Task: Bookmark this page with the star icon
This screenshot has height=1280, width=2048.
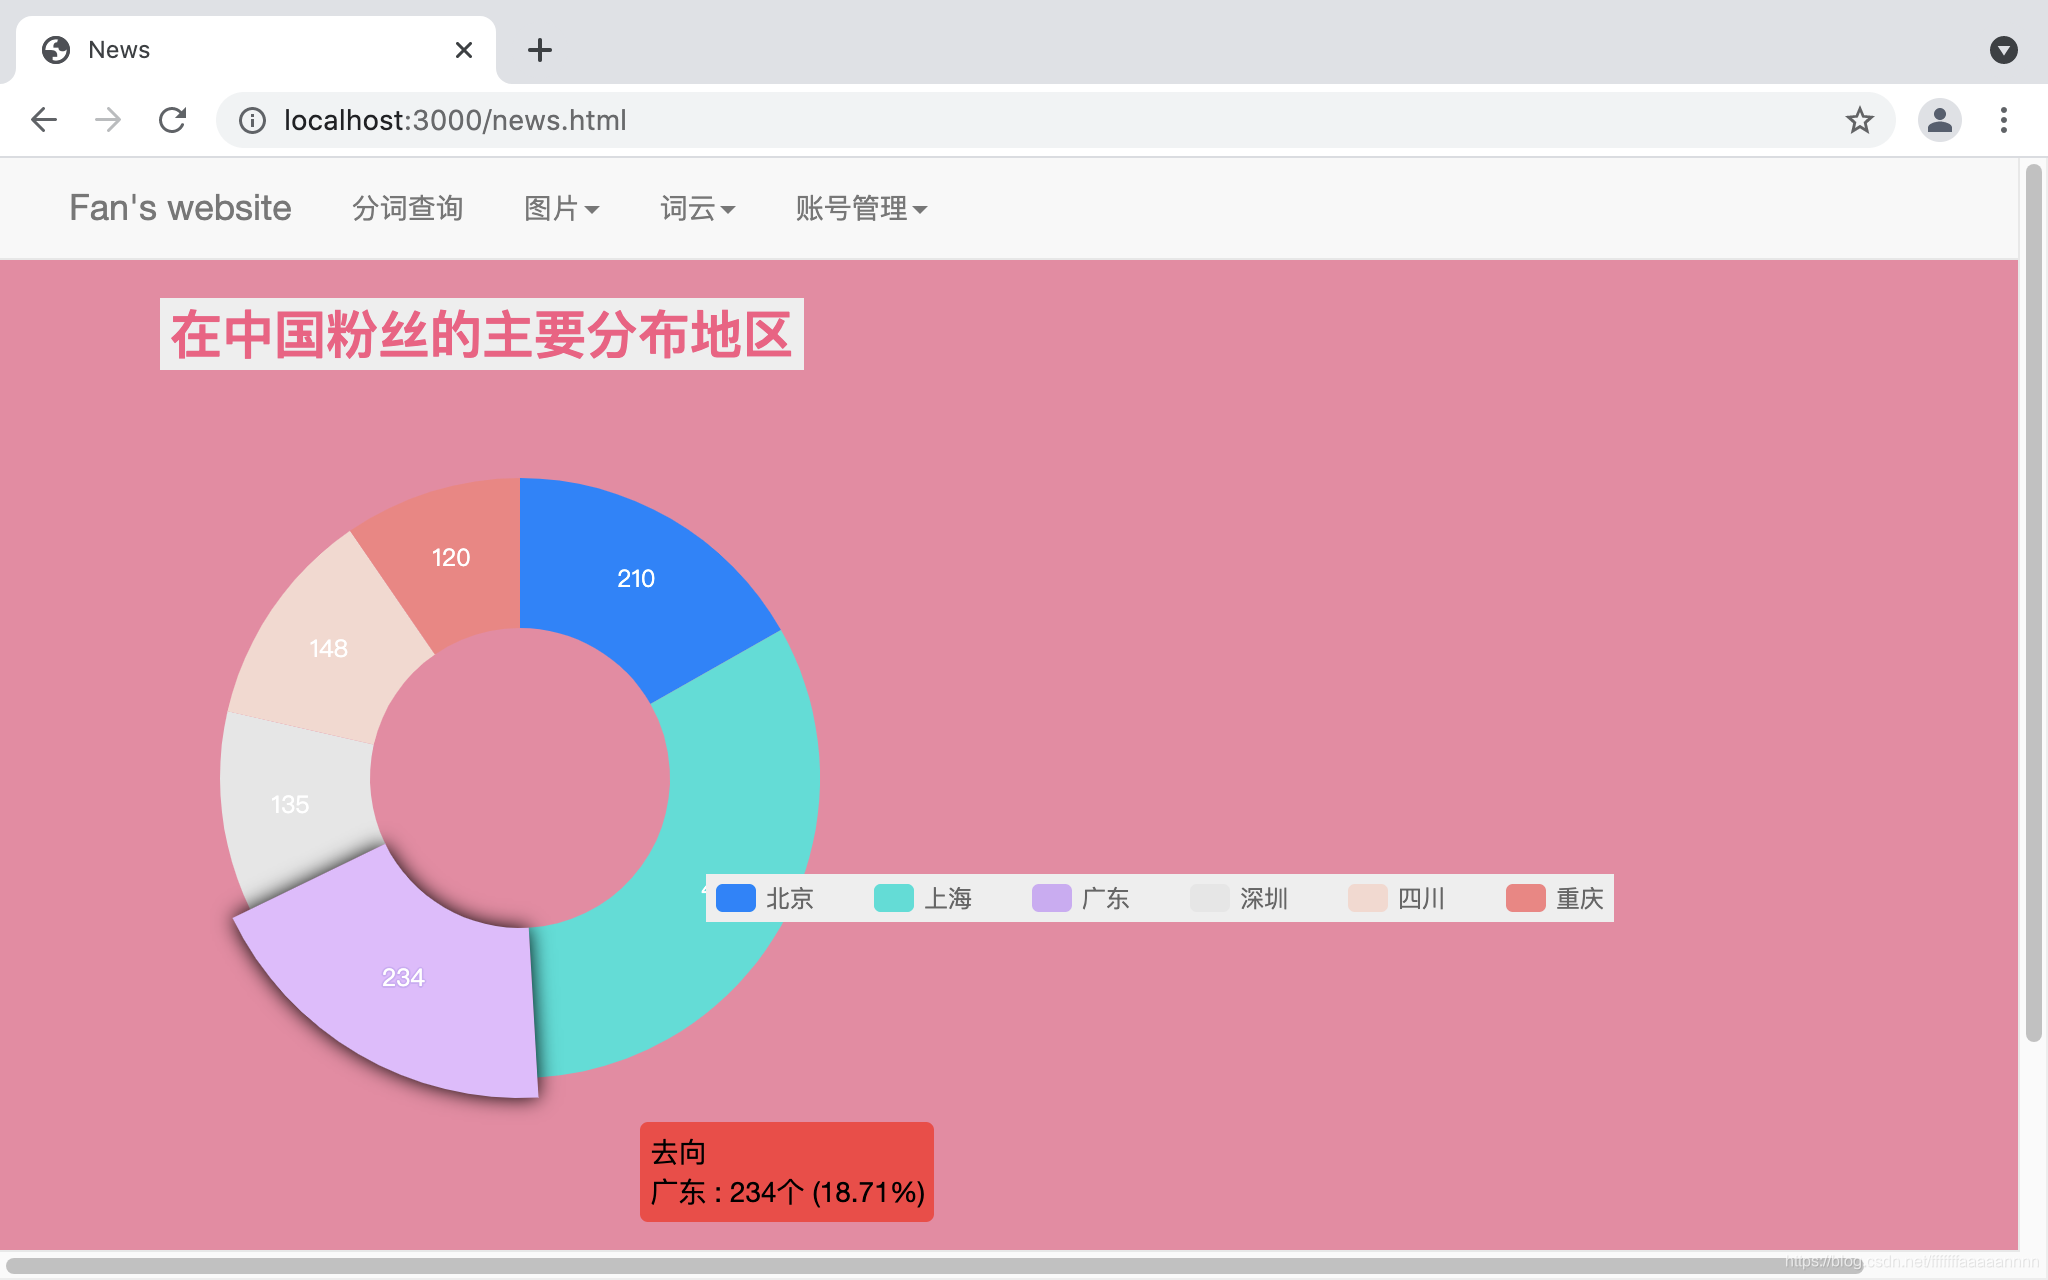Action: click(1859, 120)
